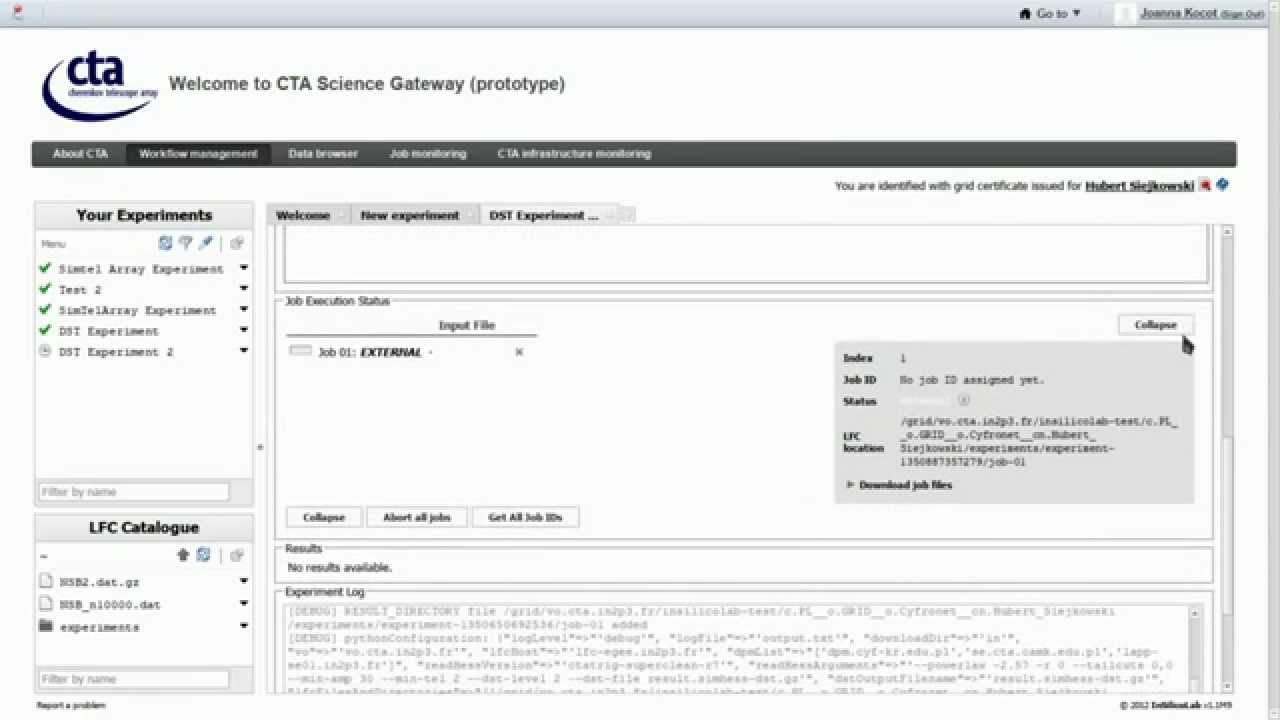Open dropdown arrow for NSB2.dat.gz
This screenshot has height=720, width=1280.
[244, 582]
